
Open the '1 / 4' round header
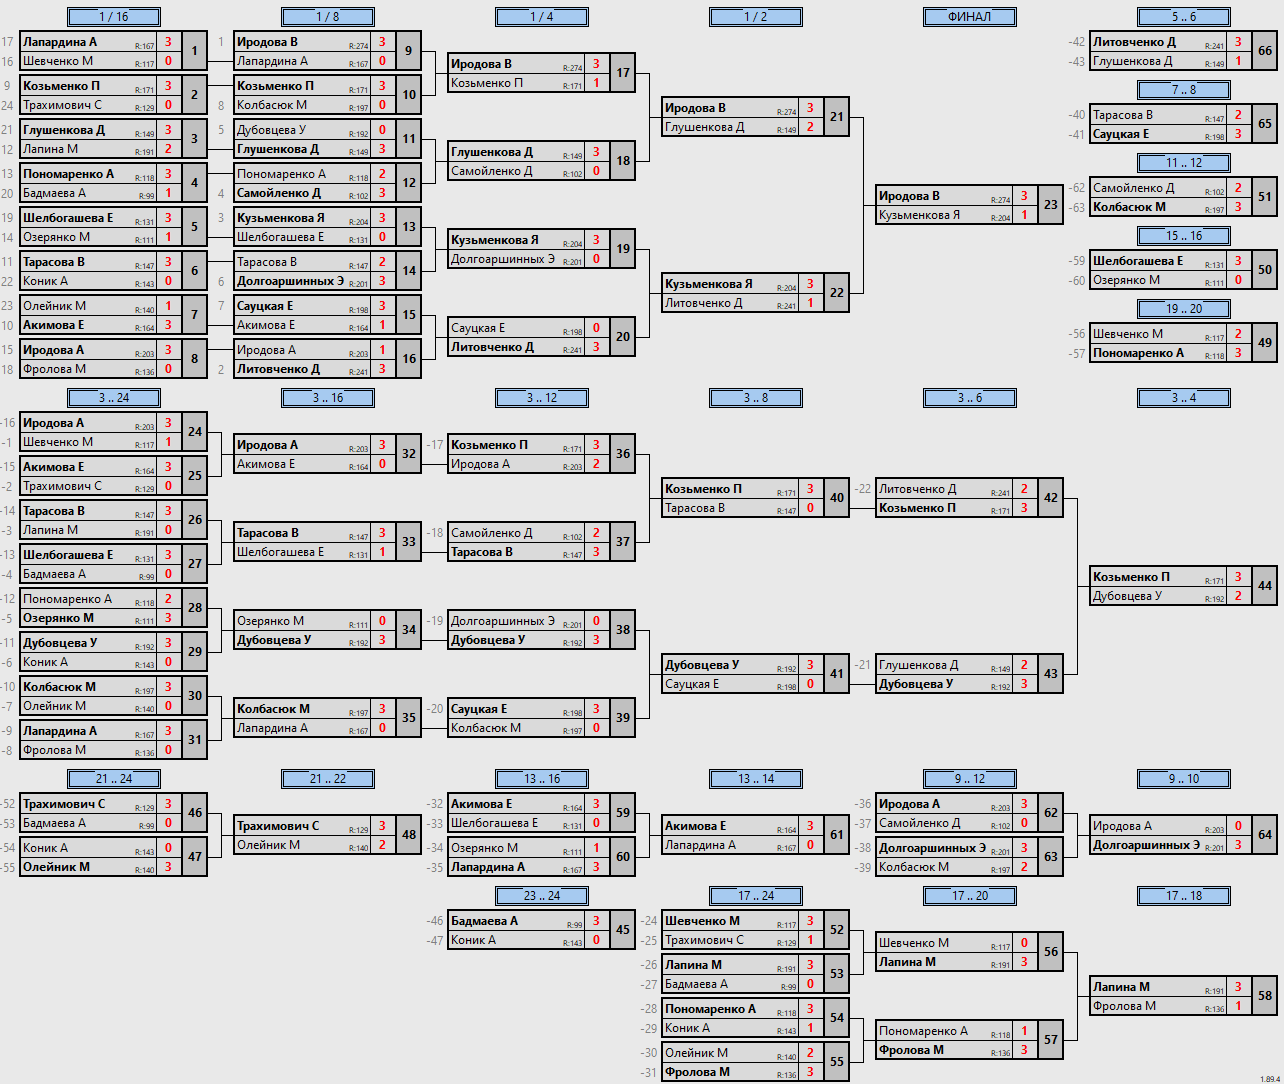point(542,17)
